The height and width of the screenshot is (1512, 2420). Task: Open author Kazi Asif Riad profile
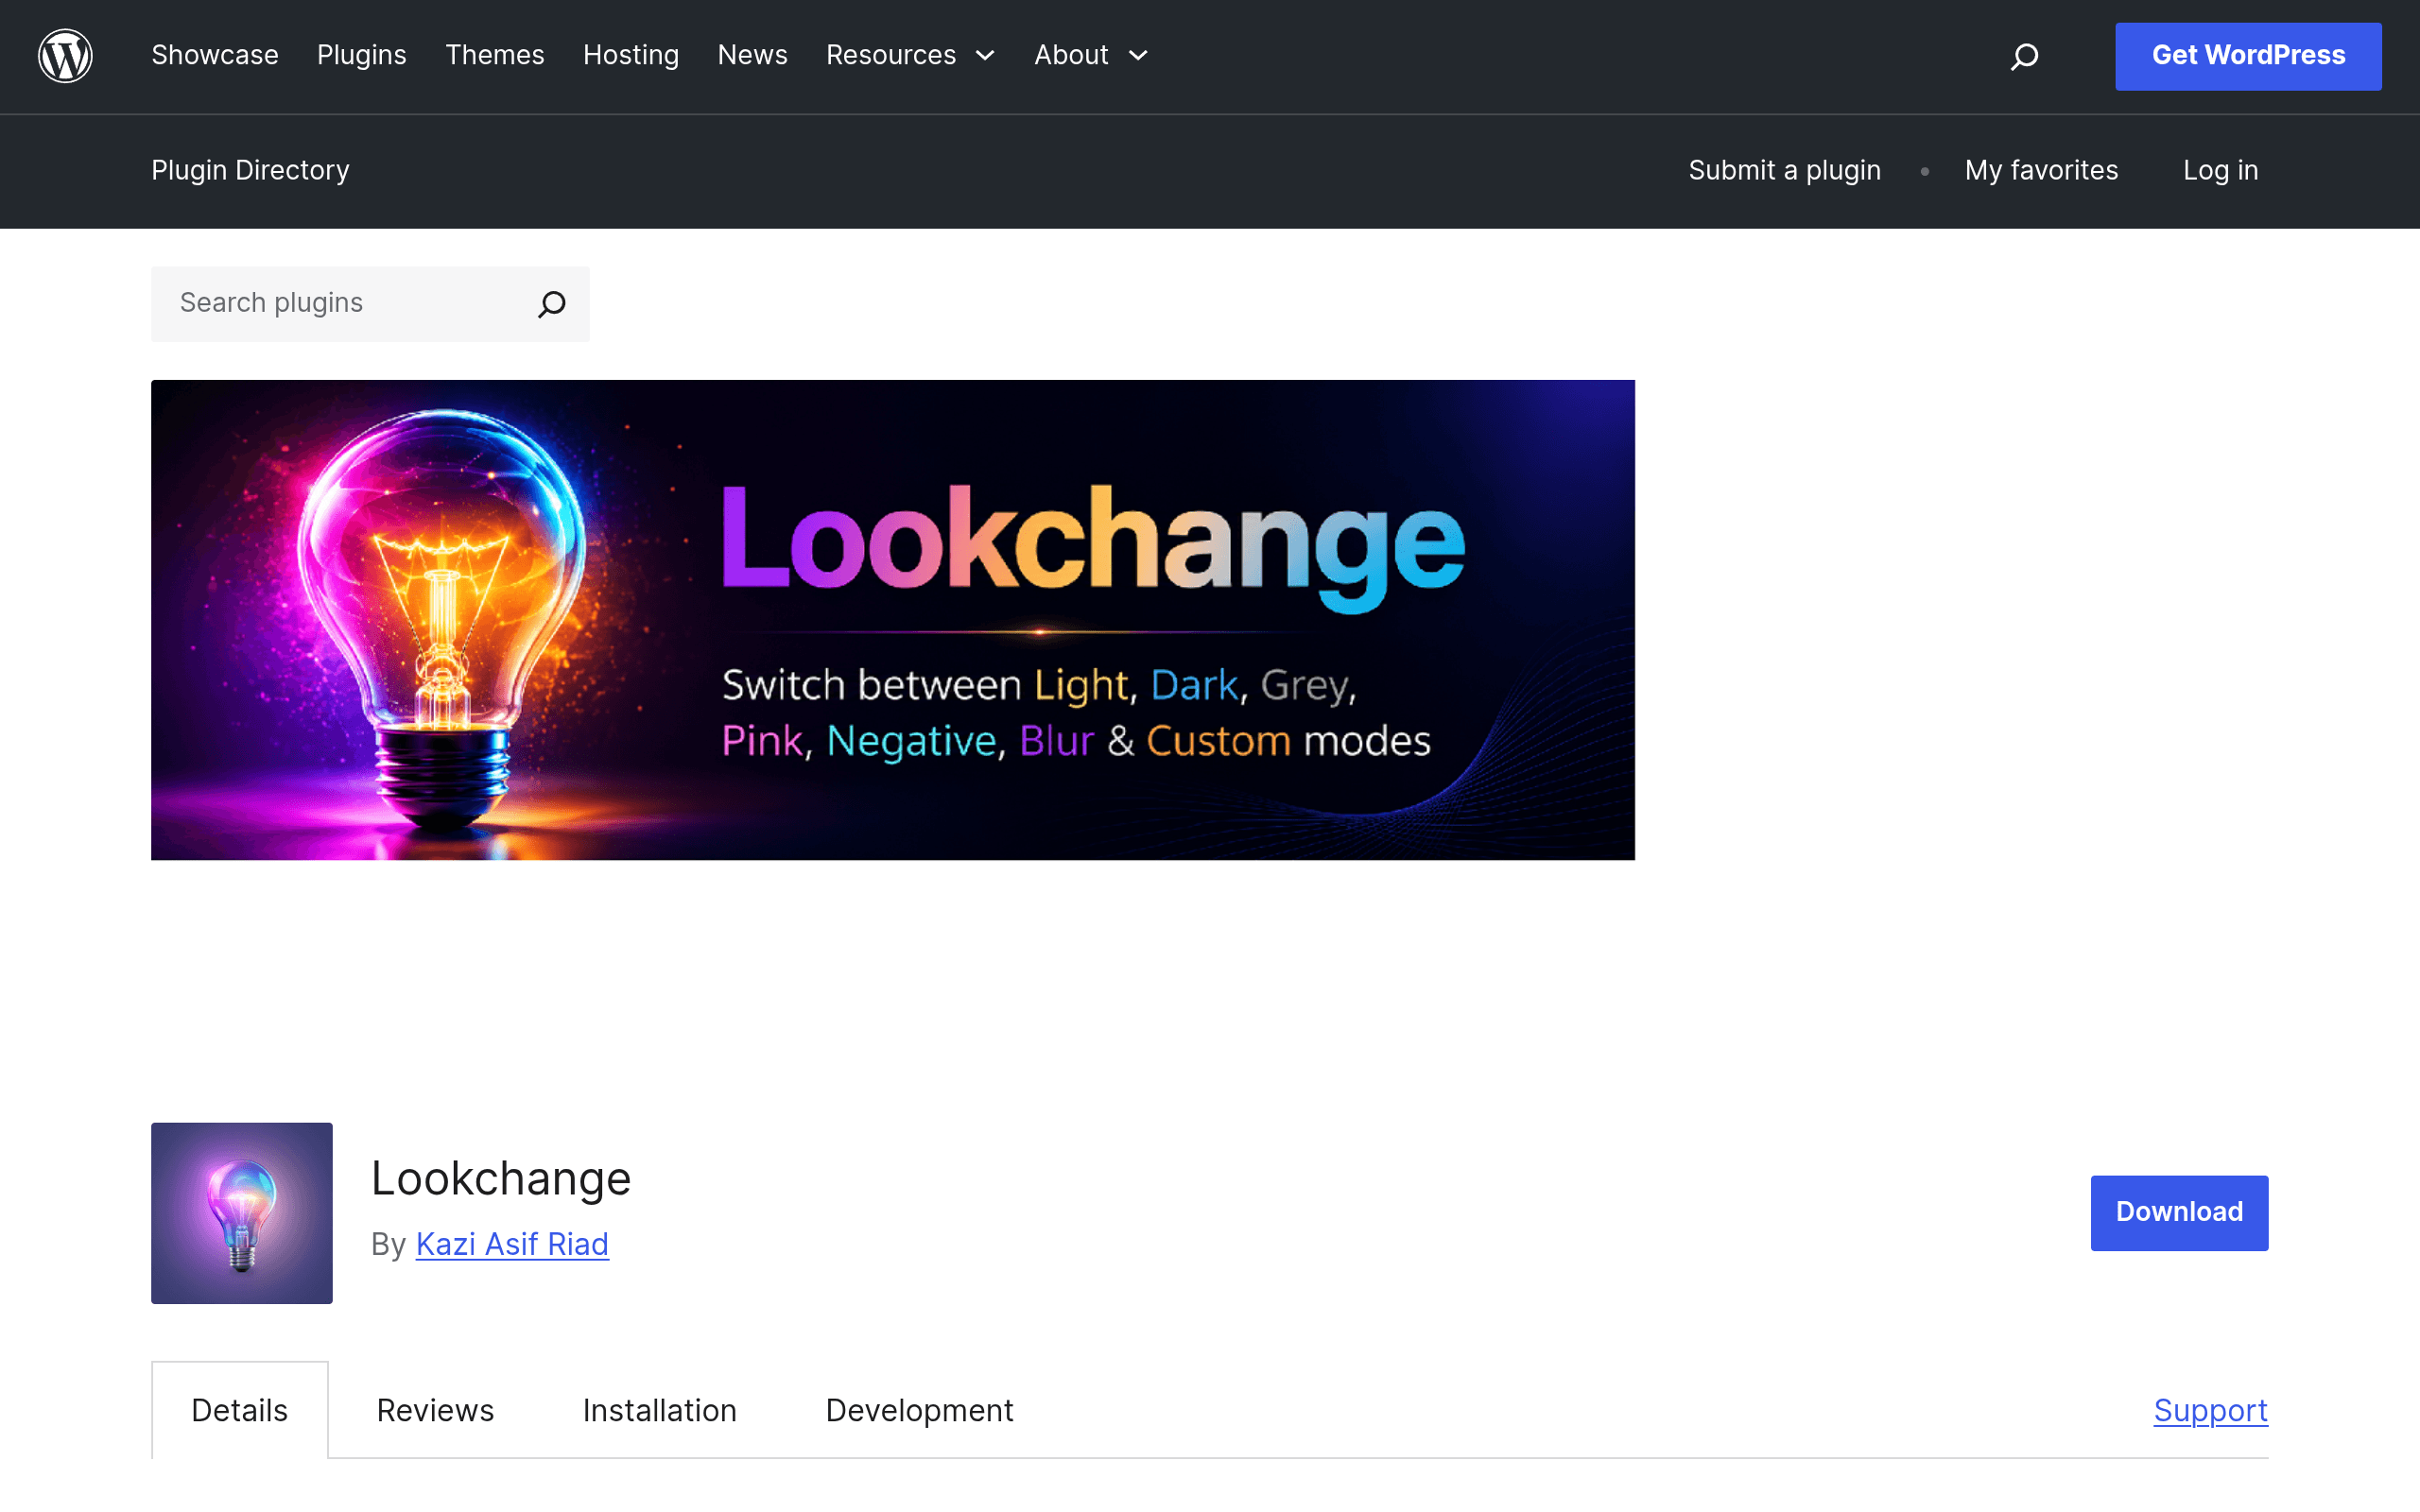tap(512, 1244)
